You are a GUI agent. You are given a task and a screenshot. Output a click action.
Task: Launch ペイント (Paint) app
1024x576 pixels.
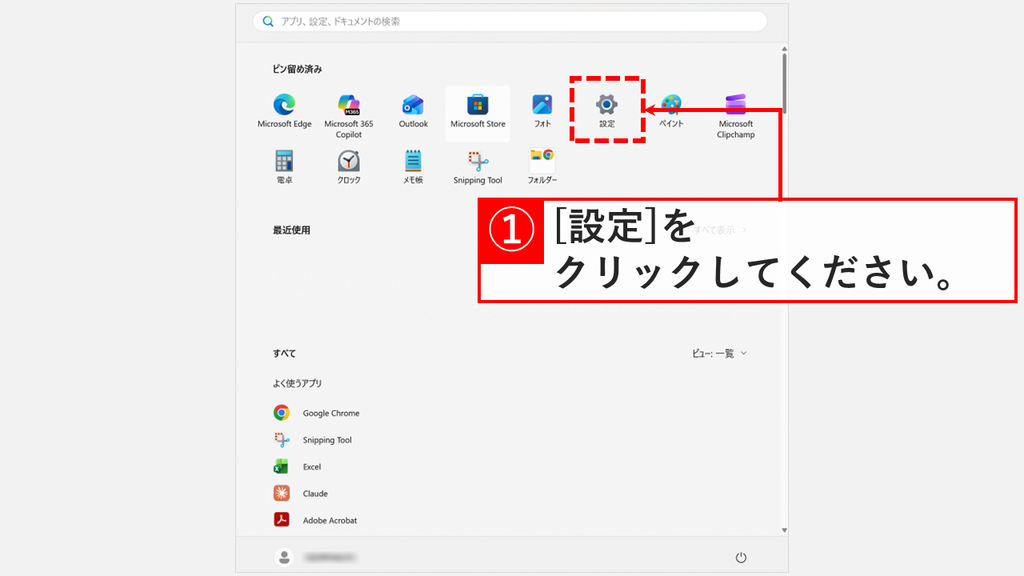[671, 112]
